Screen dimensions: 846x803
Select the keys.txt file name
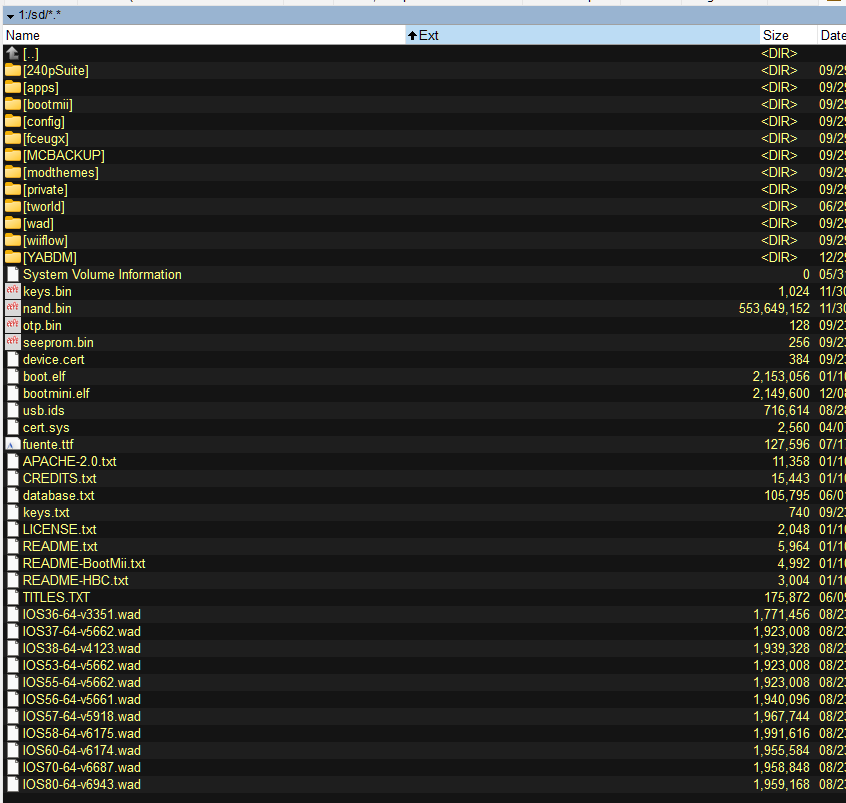tap(46, 513)
